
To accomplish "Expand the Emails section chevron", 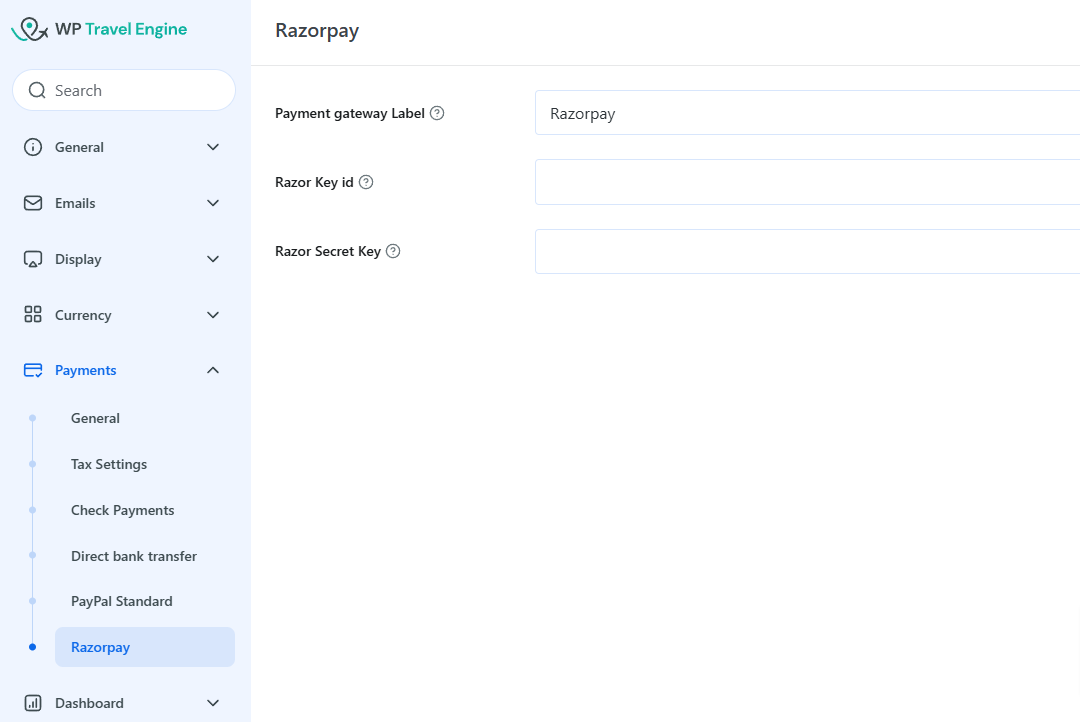I will coord(213,203).
